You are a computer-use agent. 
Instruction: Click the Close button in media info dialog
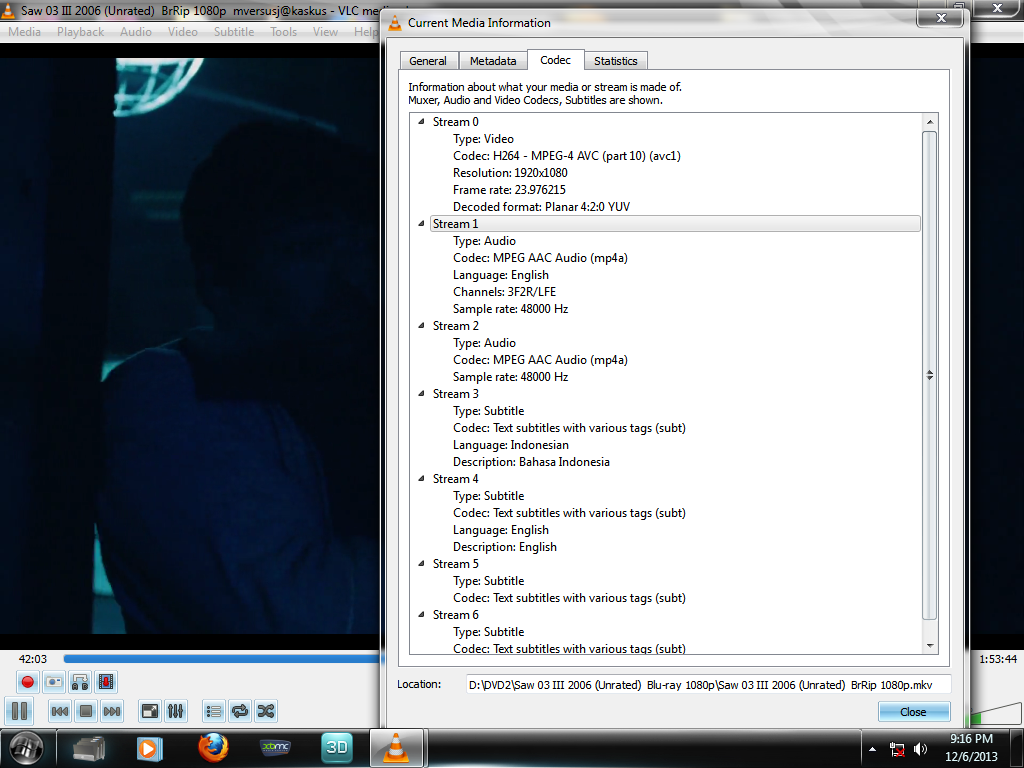[914, 712]
